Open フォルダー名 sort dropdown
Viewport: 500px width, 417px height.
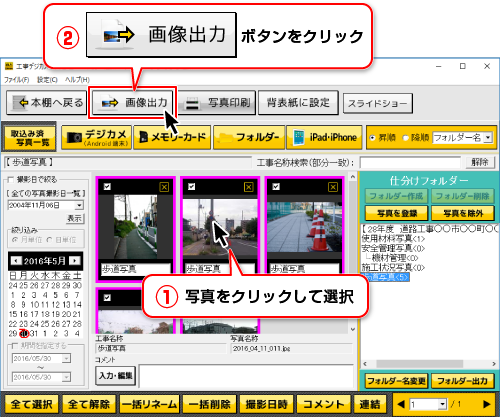(x=488, y=138)
